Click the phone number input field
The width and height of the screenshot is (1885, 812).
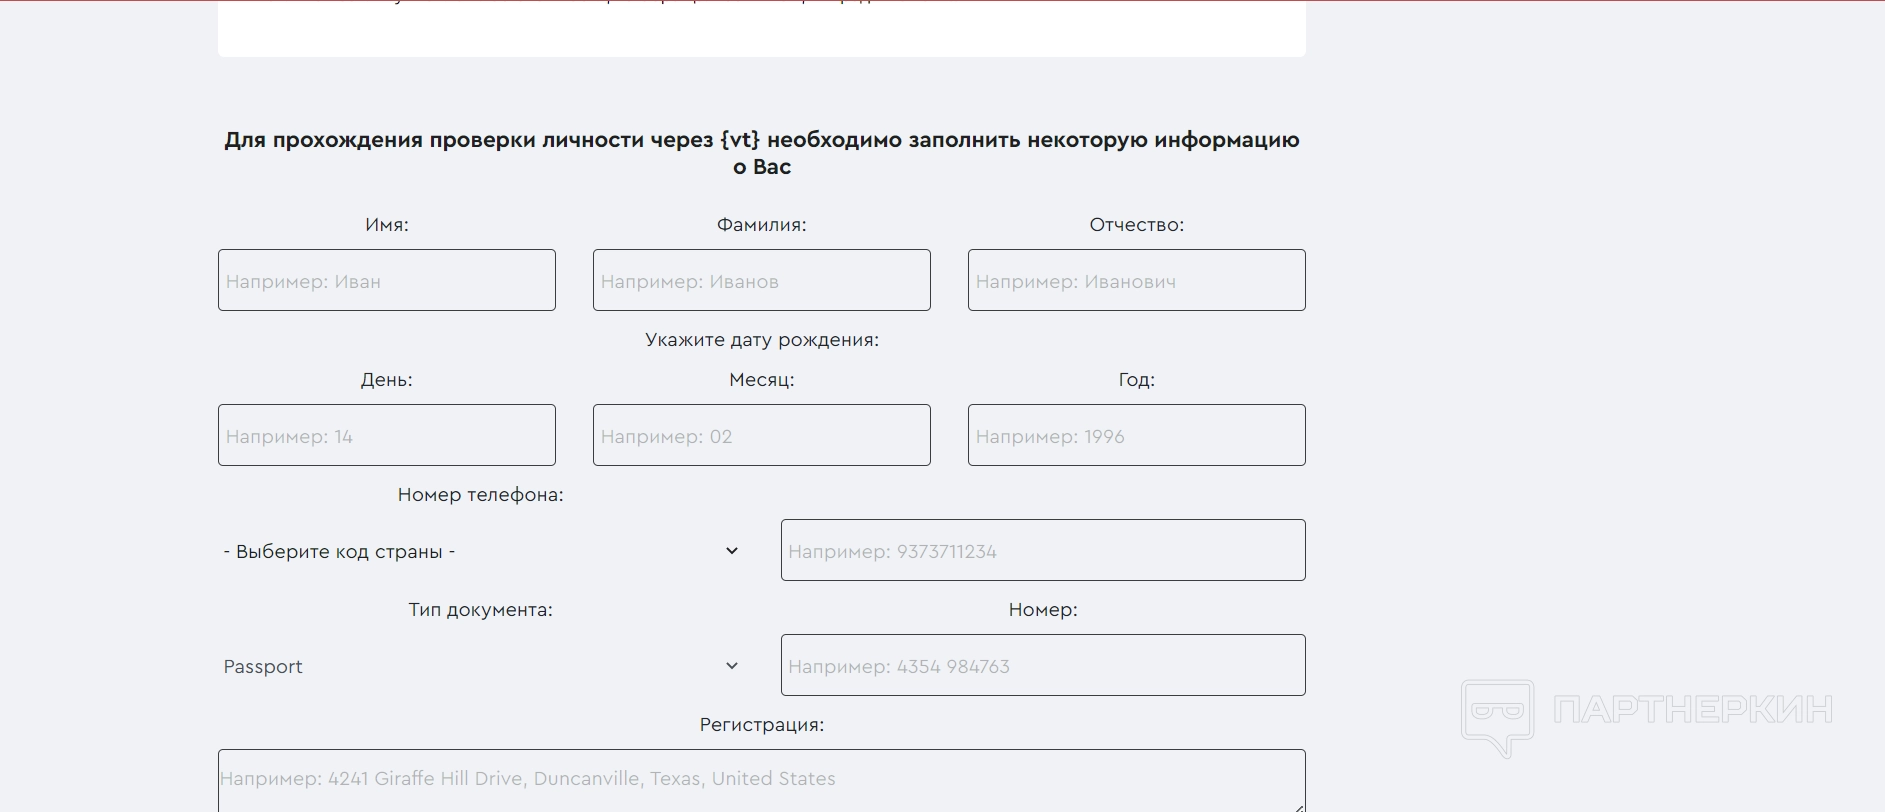click(x=1042, y=550)
